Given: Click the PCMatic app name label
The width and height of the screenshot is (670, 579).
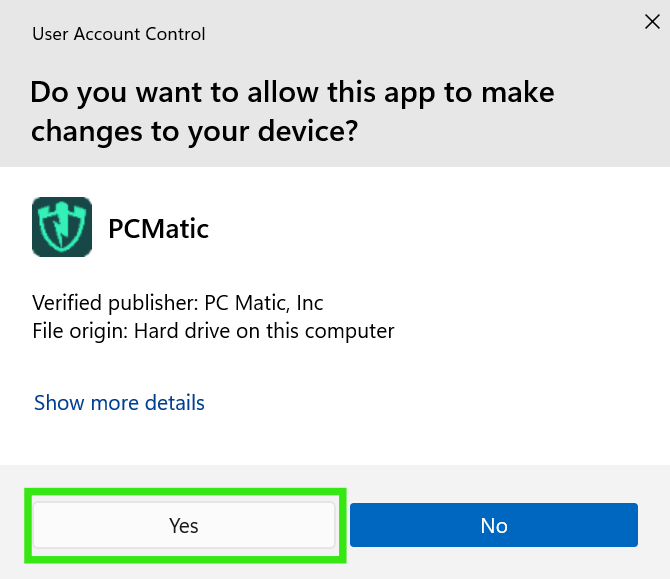Looking at the screenshot, I should tap(159, 229).
